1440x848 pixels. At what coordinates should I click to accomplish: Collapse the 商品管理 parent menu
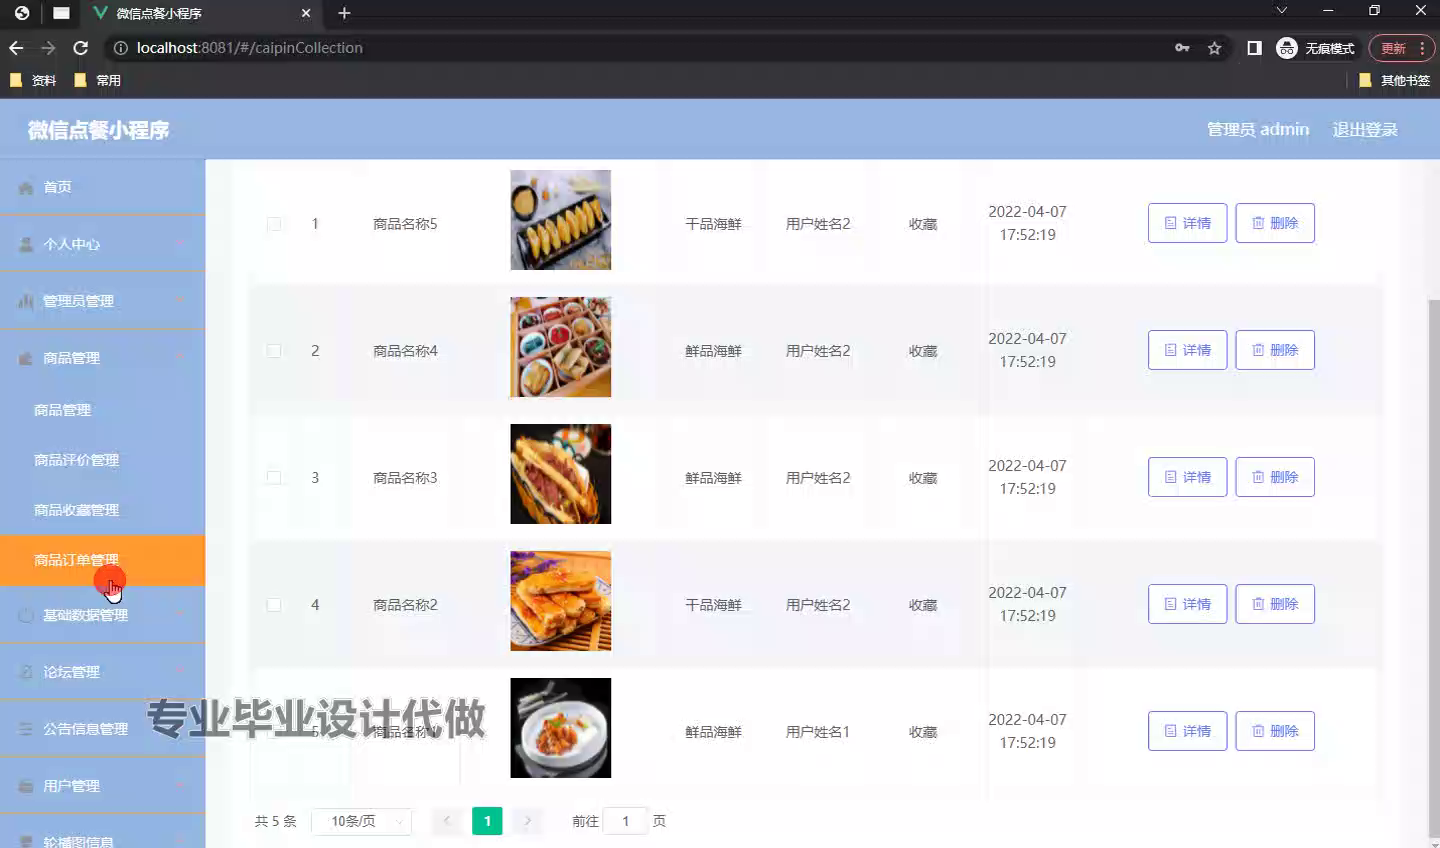tap(102, 358)
